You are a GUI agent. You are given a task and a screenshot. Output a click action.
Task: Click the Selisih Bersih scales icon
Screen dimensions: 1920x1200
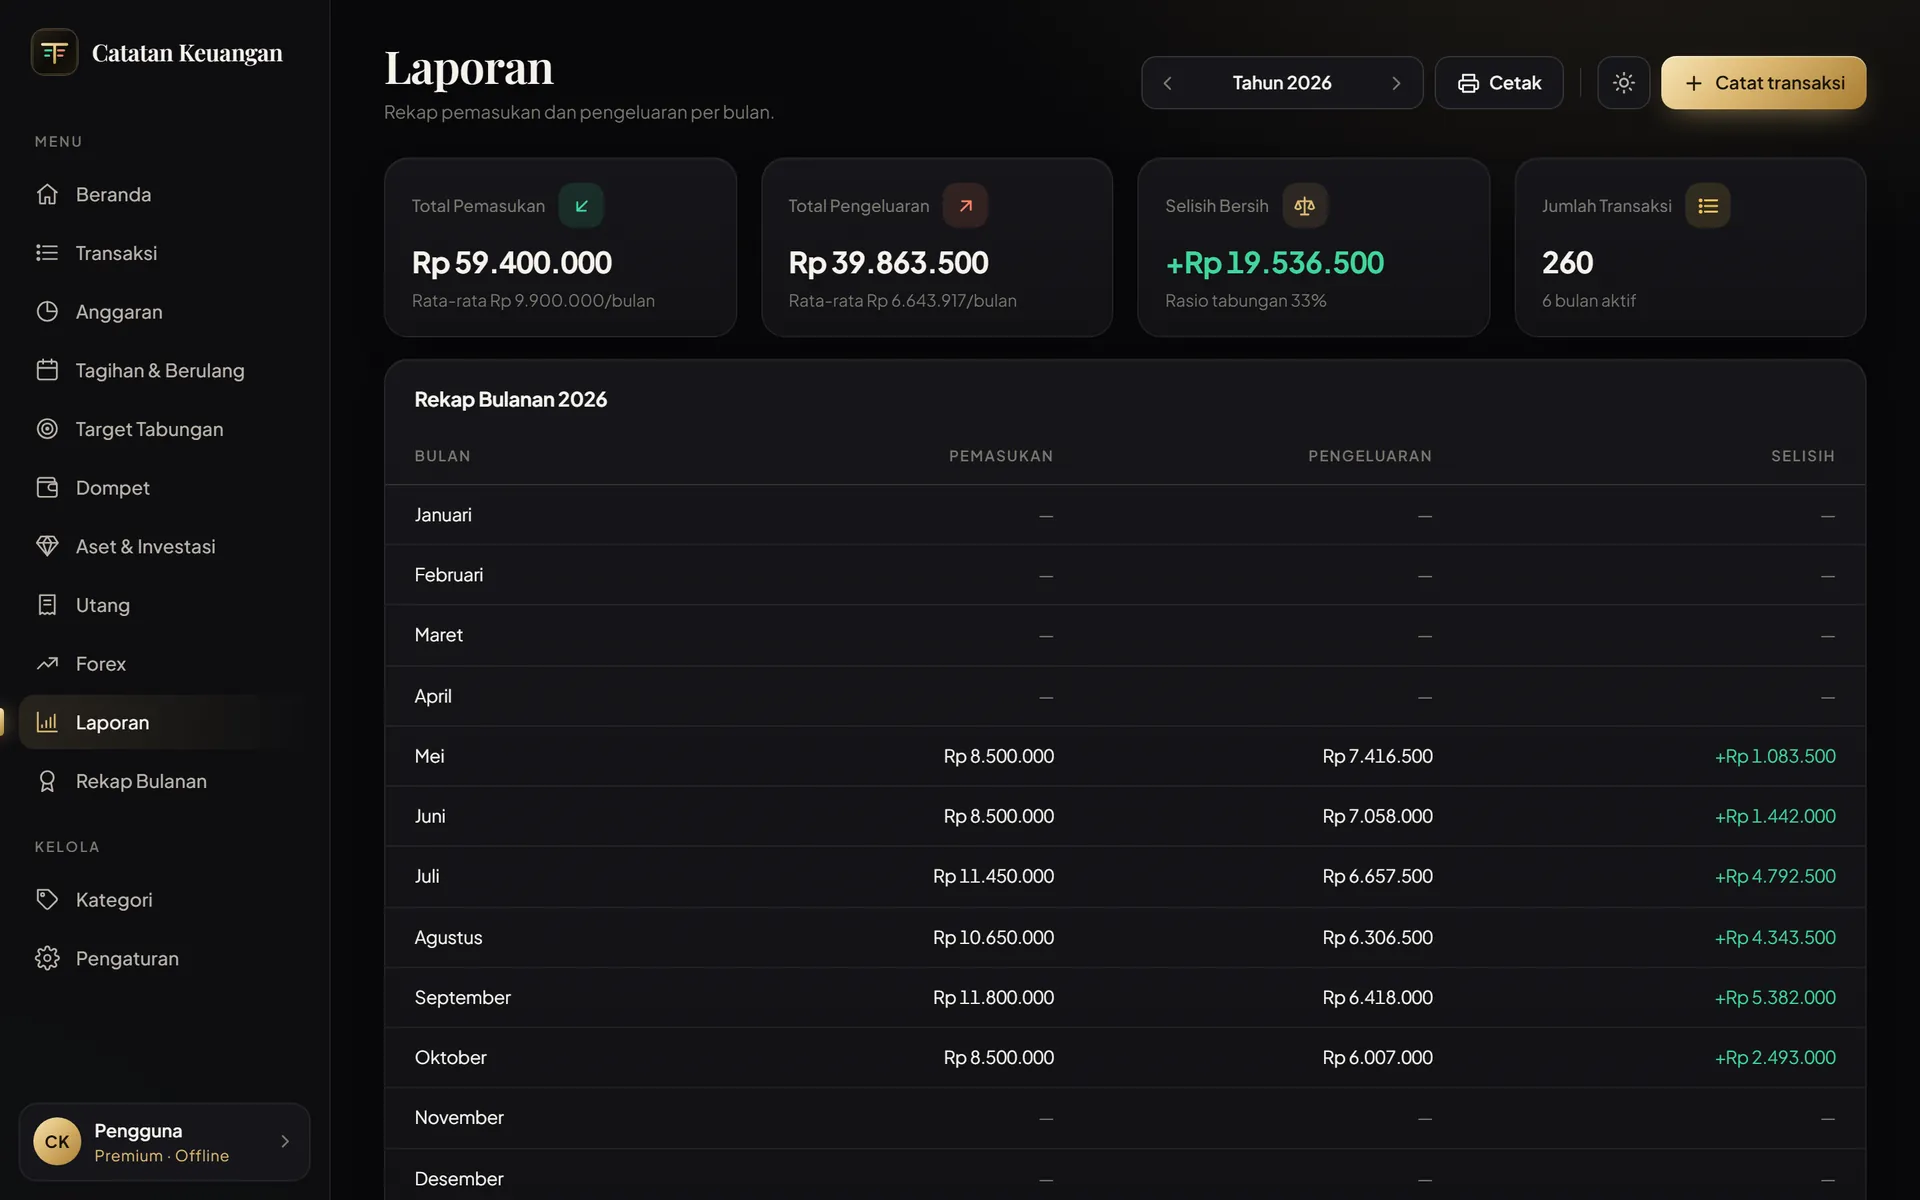(x=1305, y=206)
